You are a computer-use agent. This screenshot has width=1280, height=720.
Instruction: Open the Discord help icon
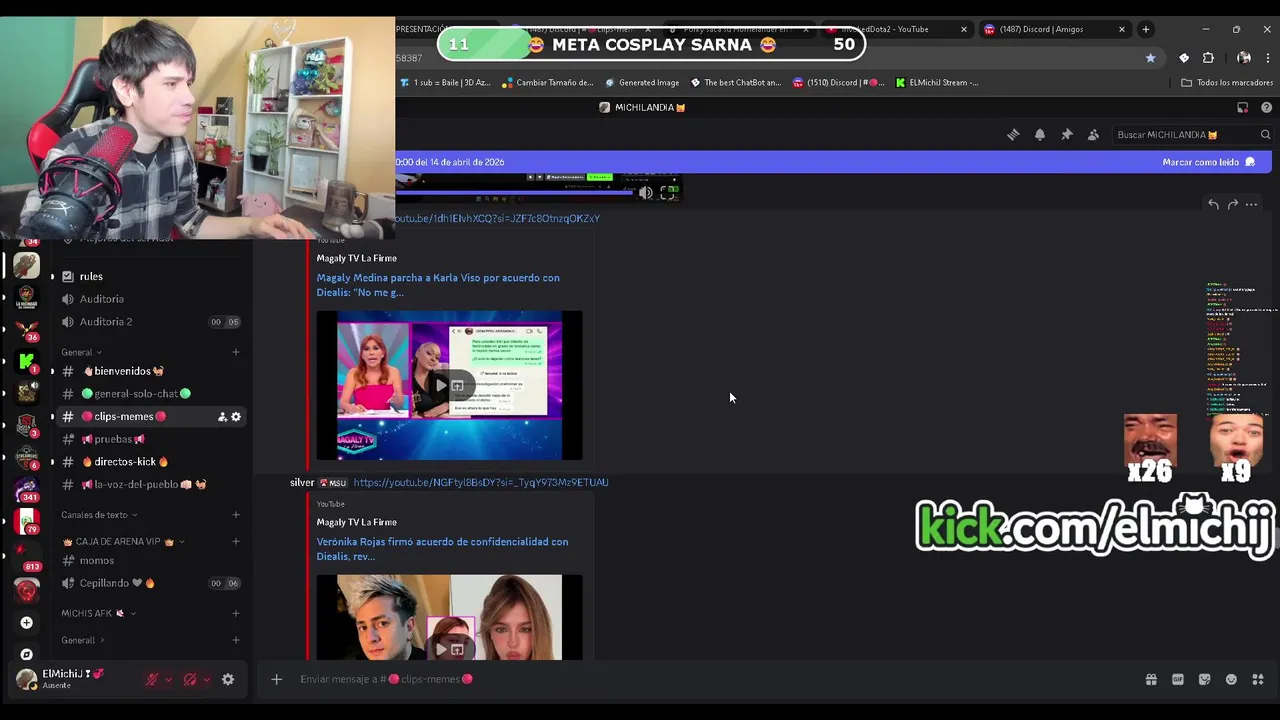[x=1266, y=107]
